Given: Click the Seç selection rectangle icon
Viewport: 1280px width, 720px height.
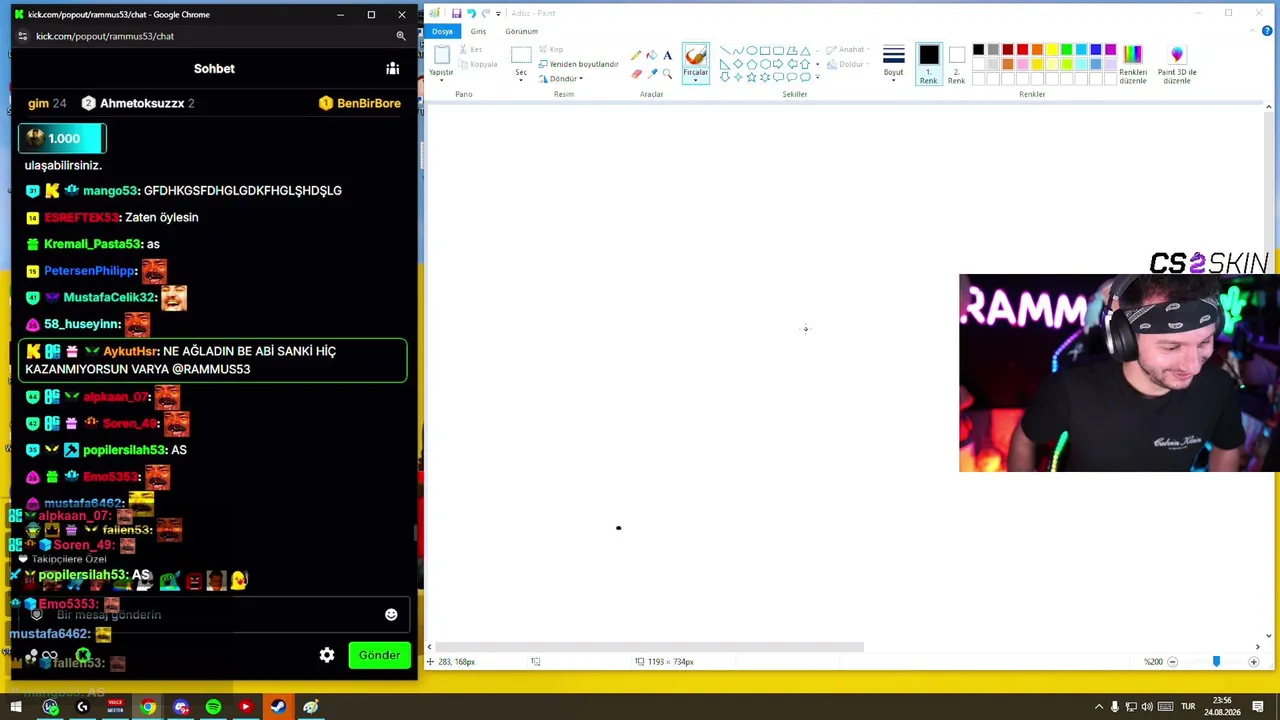Looking at the screenshot, I should (x=521, y=56).
